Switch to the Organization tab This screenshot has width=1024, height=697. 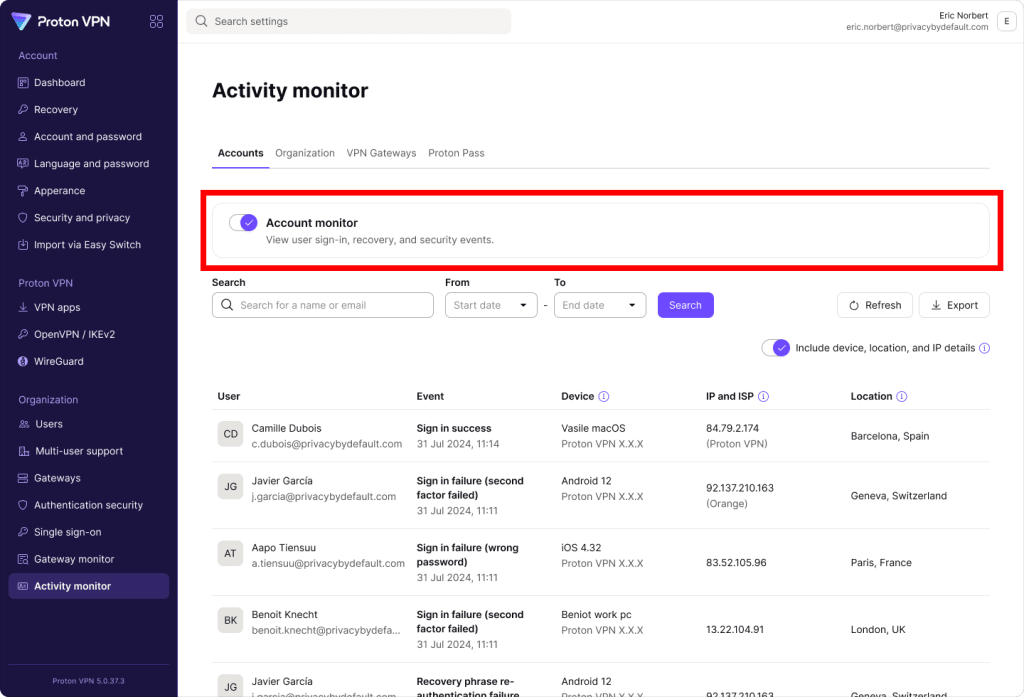coord(304,153)
